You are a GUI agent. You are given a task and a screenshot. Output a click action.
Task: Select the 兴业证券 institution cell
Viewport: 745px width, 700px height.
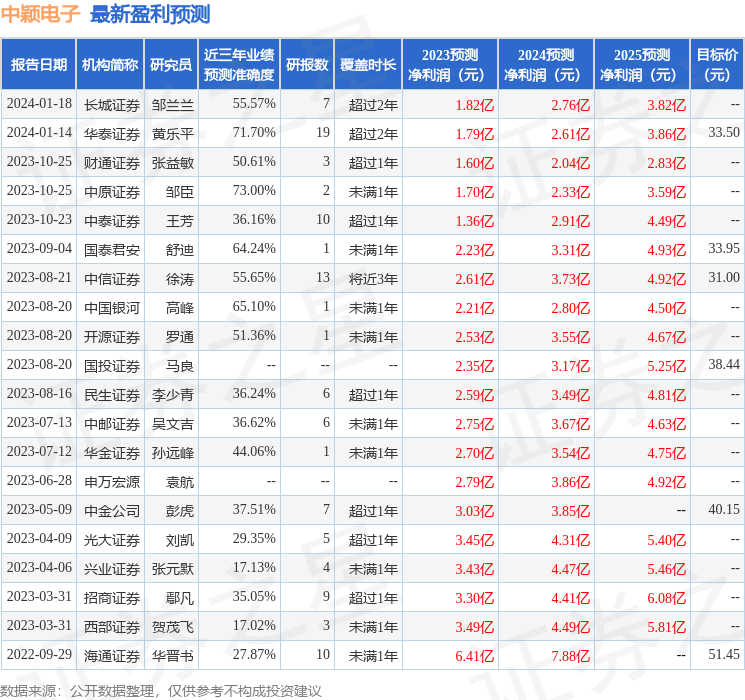coord(112,569)
